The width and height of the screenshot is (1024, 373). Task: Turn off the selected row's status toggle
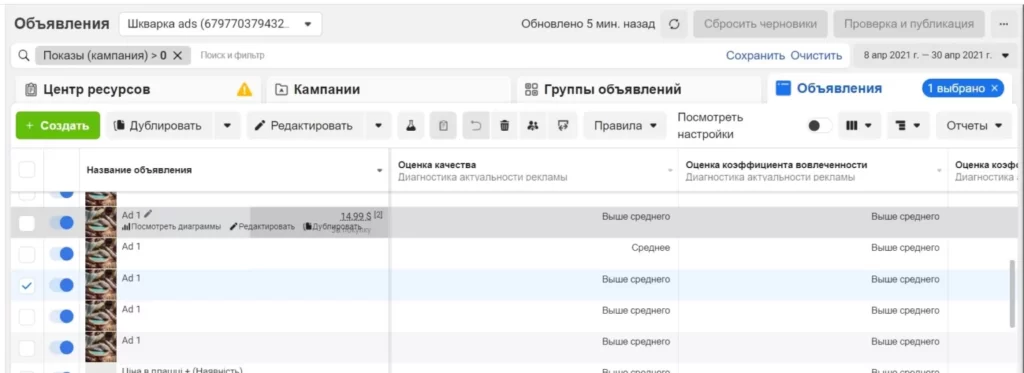(61, 285)
